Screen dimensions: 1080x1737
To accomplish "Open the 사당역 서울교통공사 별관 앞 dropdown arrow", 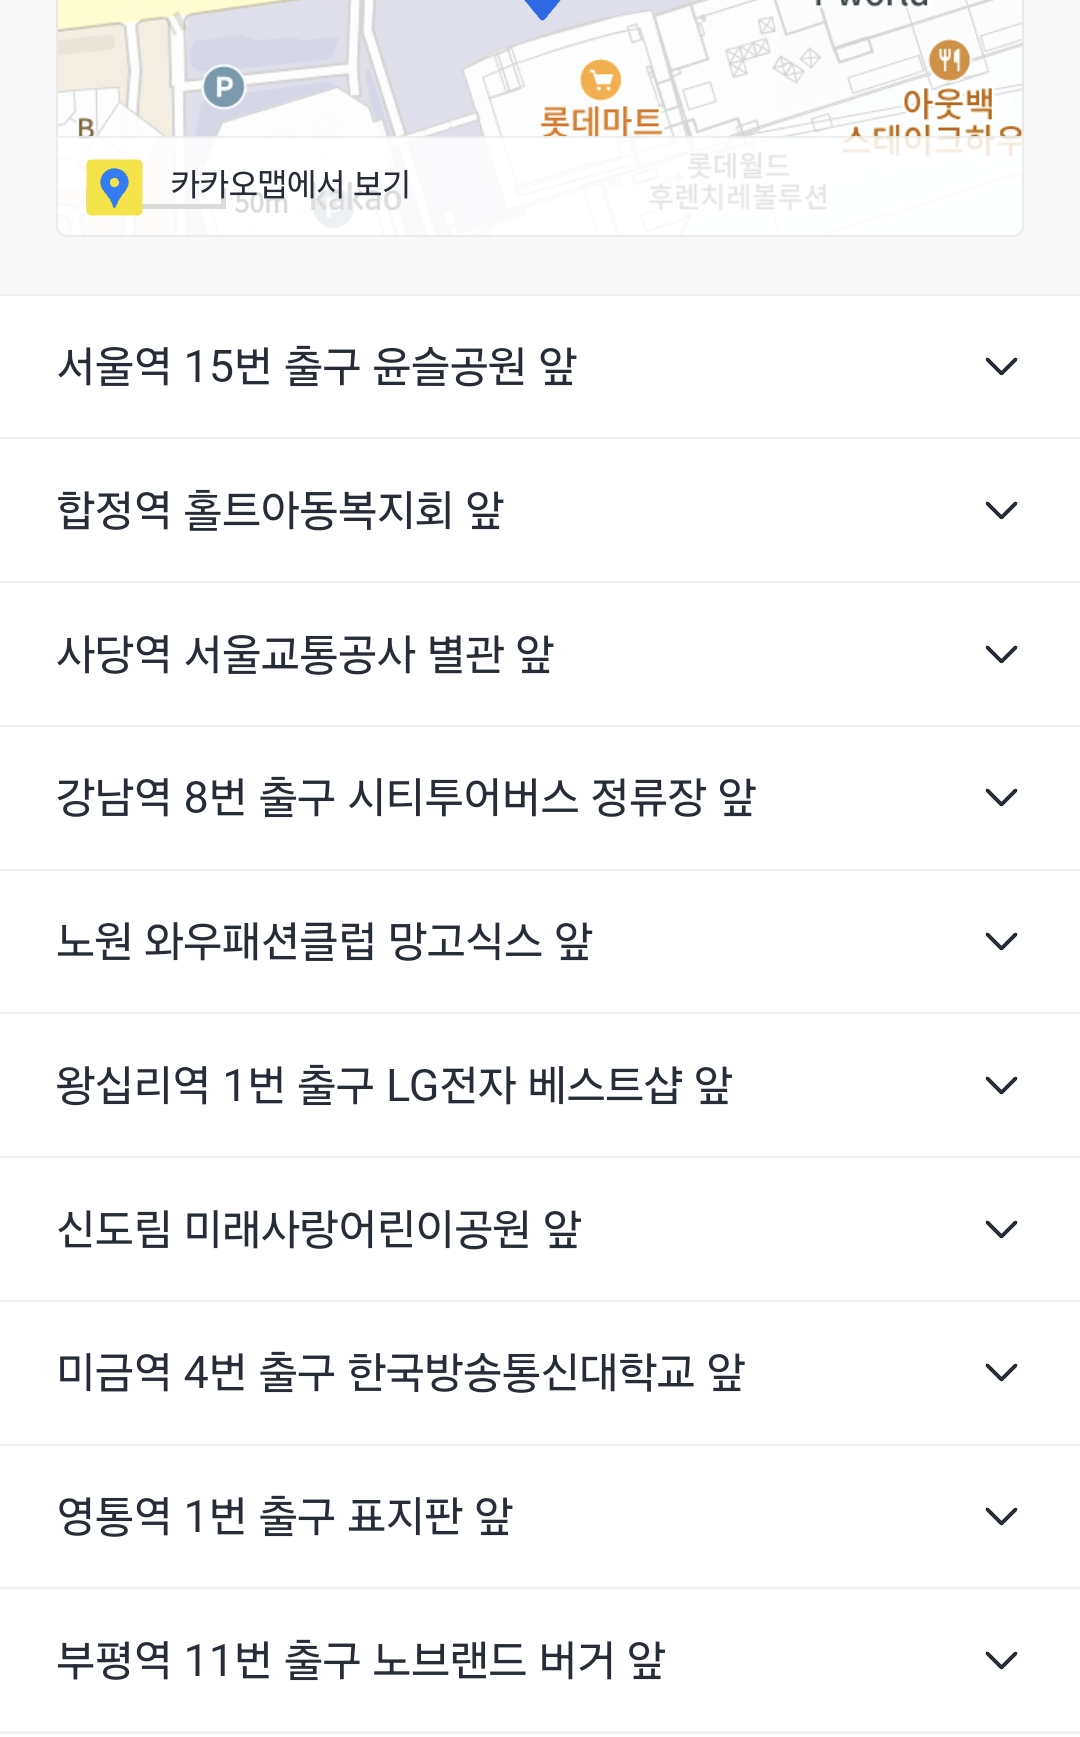I will [x=1001, y=655].
